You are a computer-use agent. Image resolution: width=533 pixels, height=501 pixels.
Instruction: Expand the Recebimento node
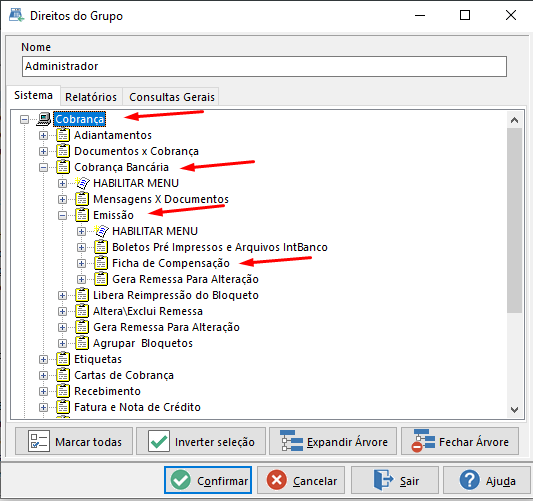tap(43, 391)
